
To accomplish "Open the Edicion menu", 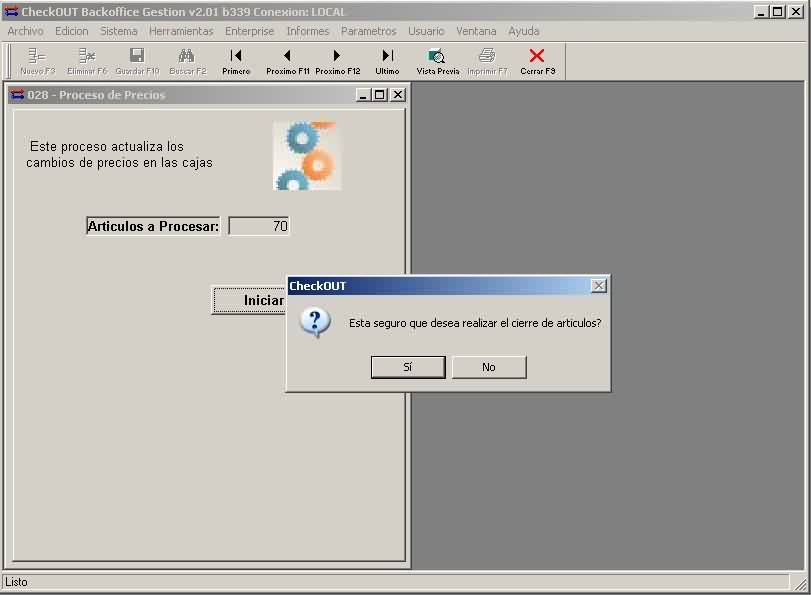I will point(71,31).
